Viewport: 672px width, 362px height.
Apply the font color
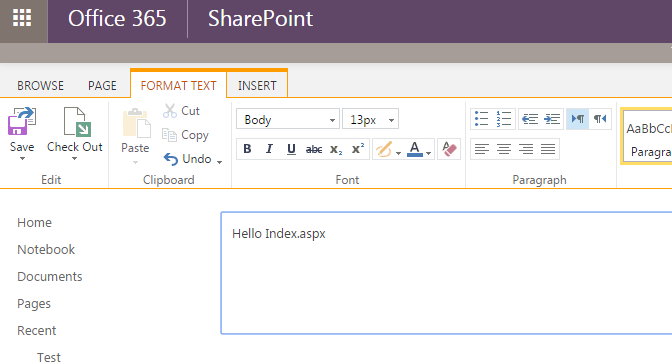(x=414, y=149)
